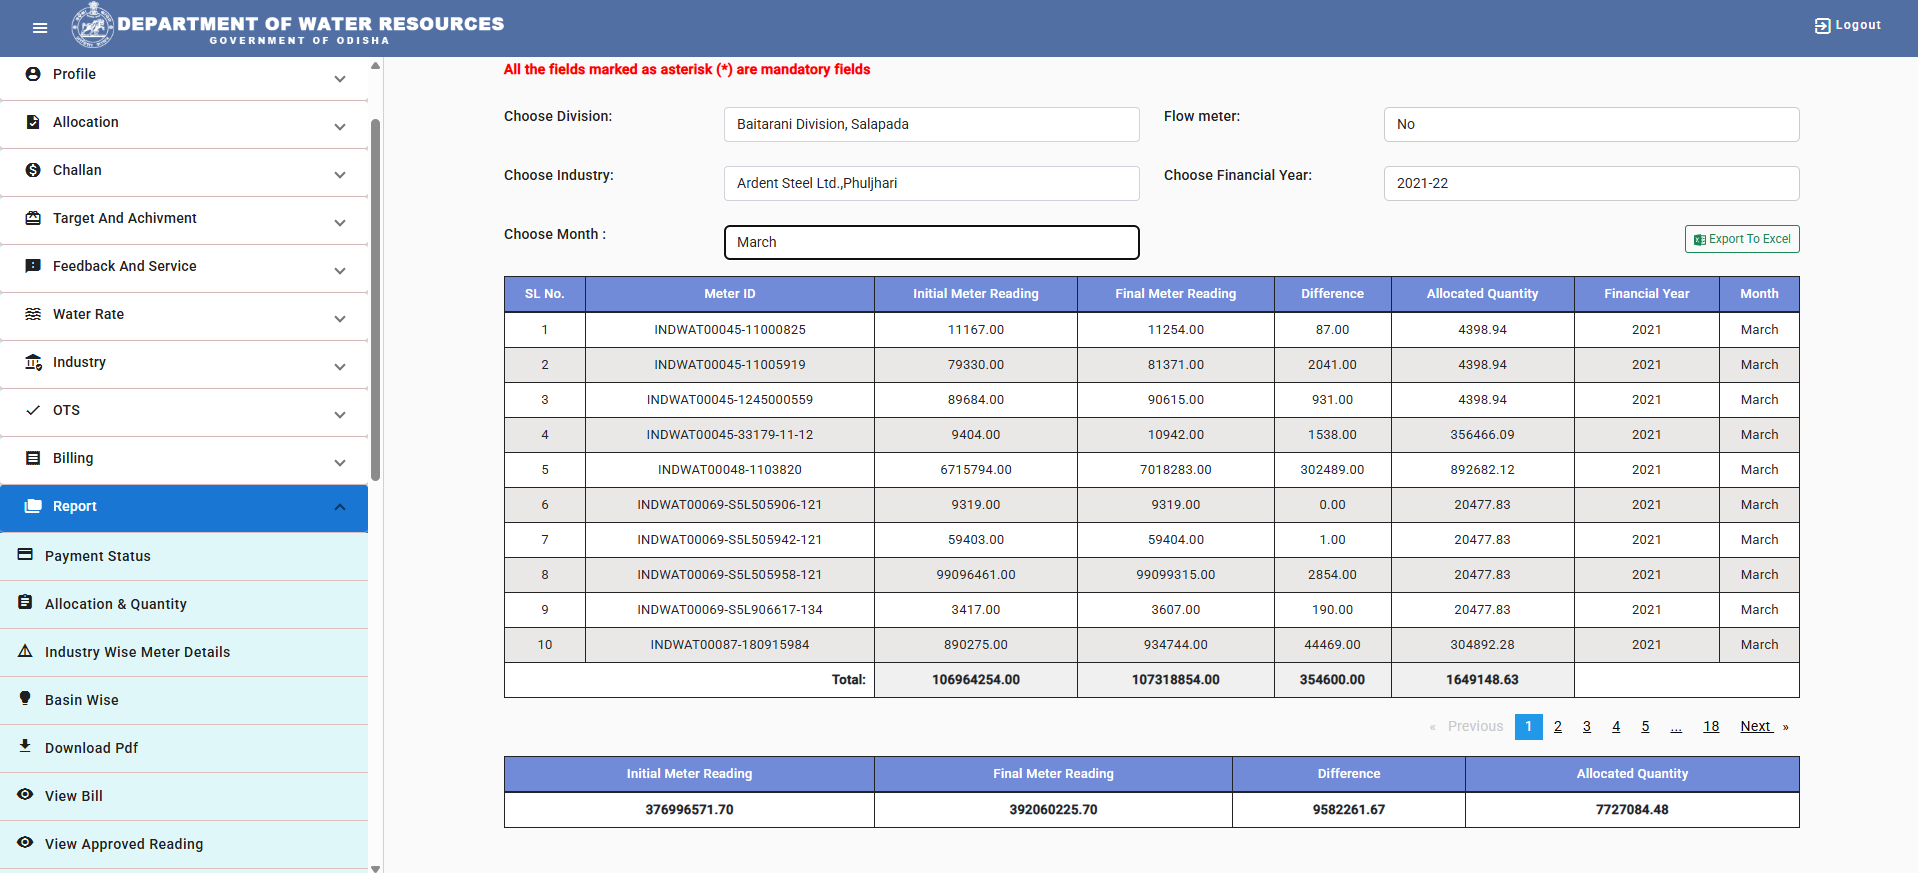Image resolution: width=1918 pixels, height=873 pixels.
Task: Click the Download Pdf arrow icon
Action: [25, 746]
